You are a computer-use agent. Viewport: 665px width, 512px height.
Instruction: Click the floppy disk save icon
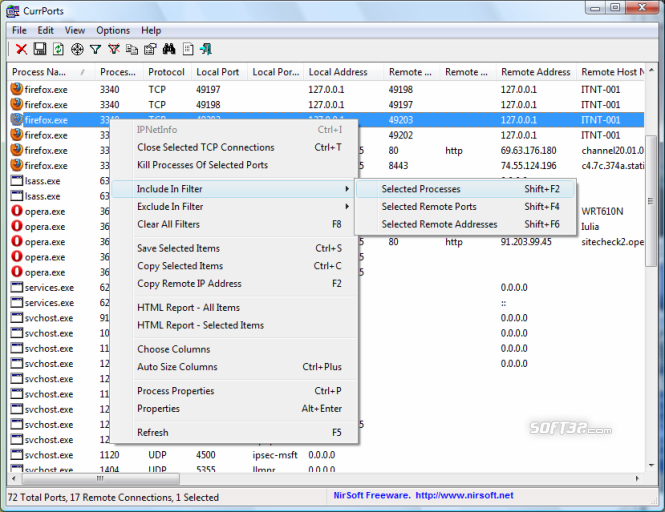pyautogui.click(x=40, y=49)
